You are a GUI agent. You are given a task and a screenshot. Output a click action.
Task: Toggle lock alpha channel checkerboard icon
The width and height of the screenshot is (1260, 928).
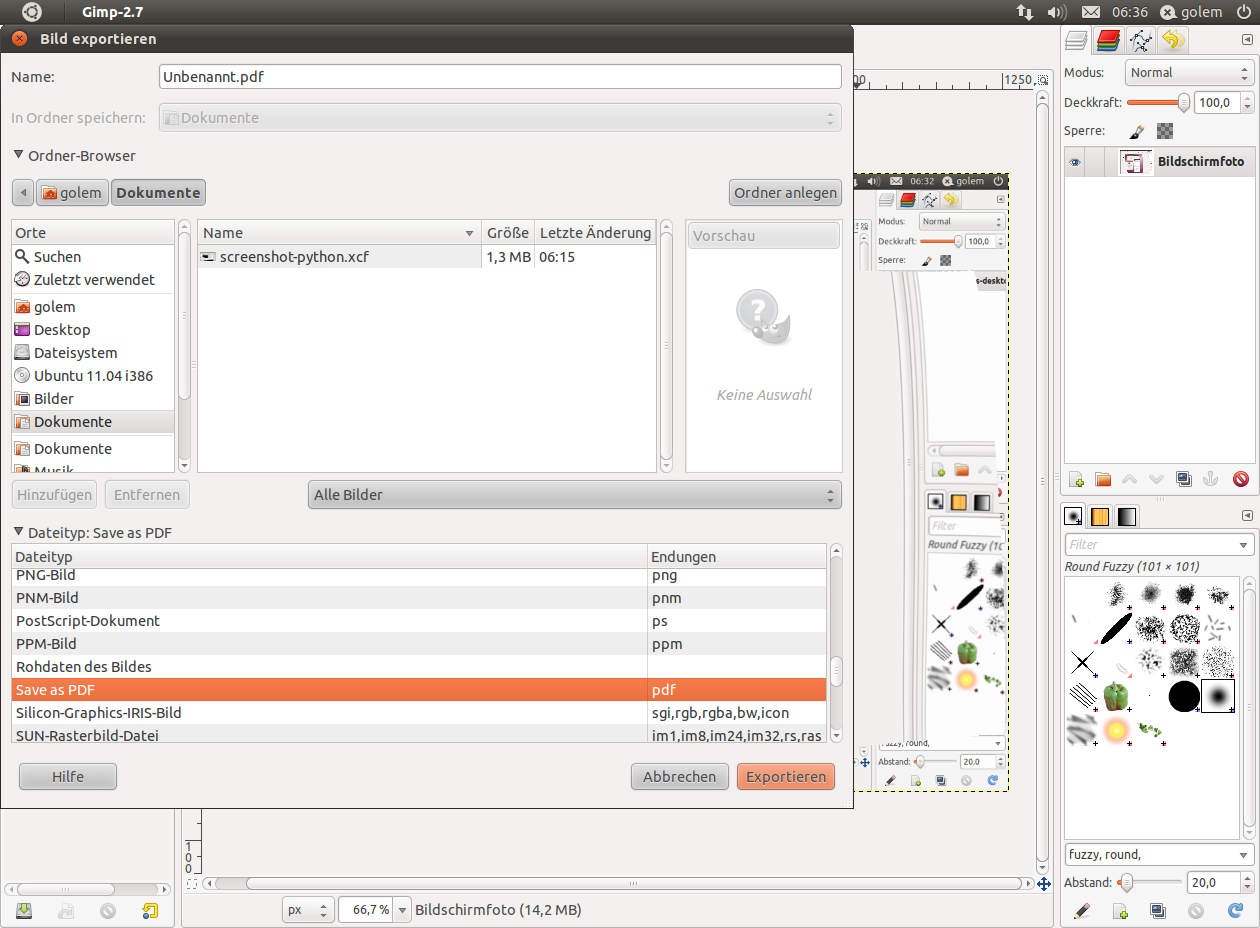[1165, 131]
